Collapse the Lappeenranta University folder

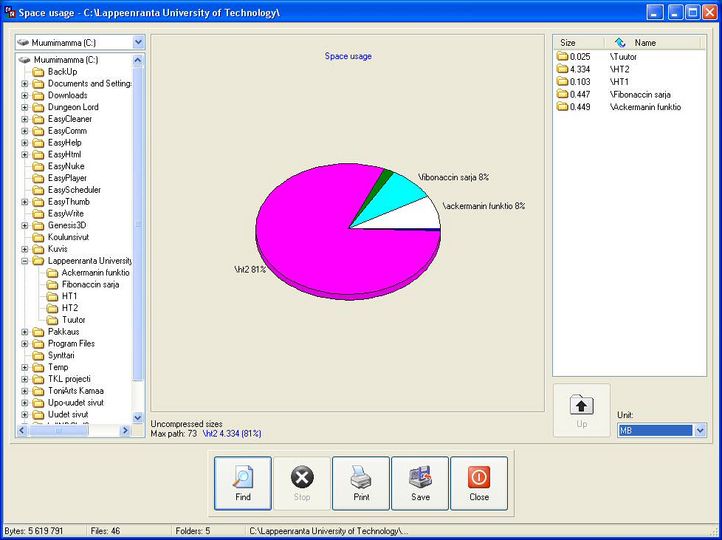25,261
